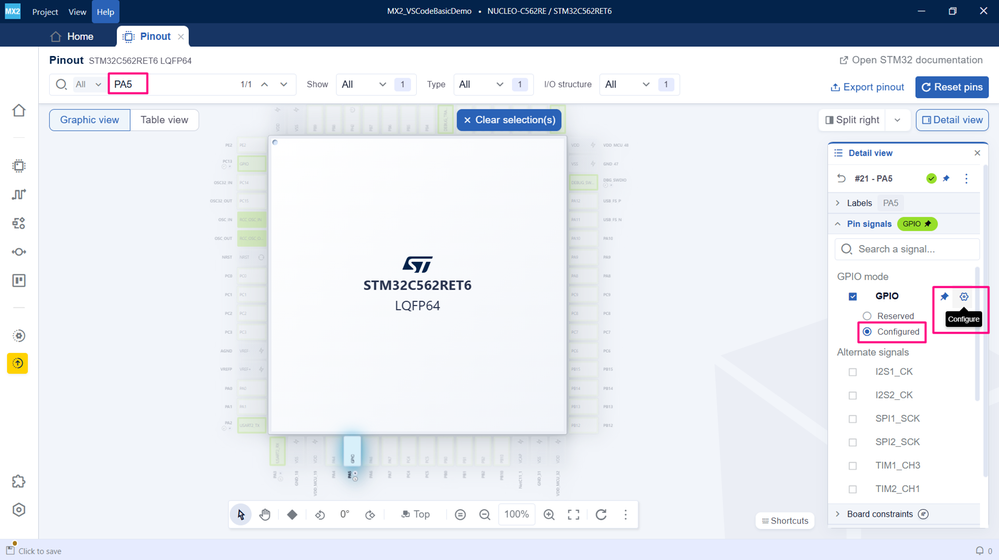Check the TIM1_CH3 alternate signal
The width and height of the screenshot is (999, 560).
coord(853,466)
